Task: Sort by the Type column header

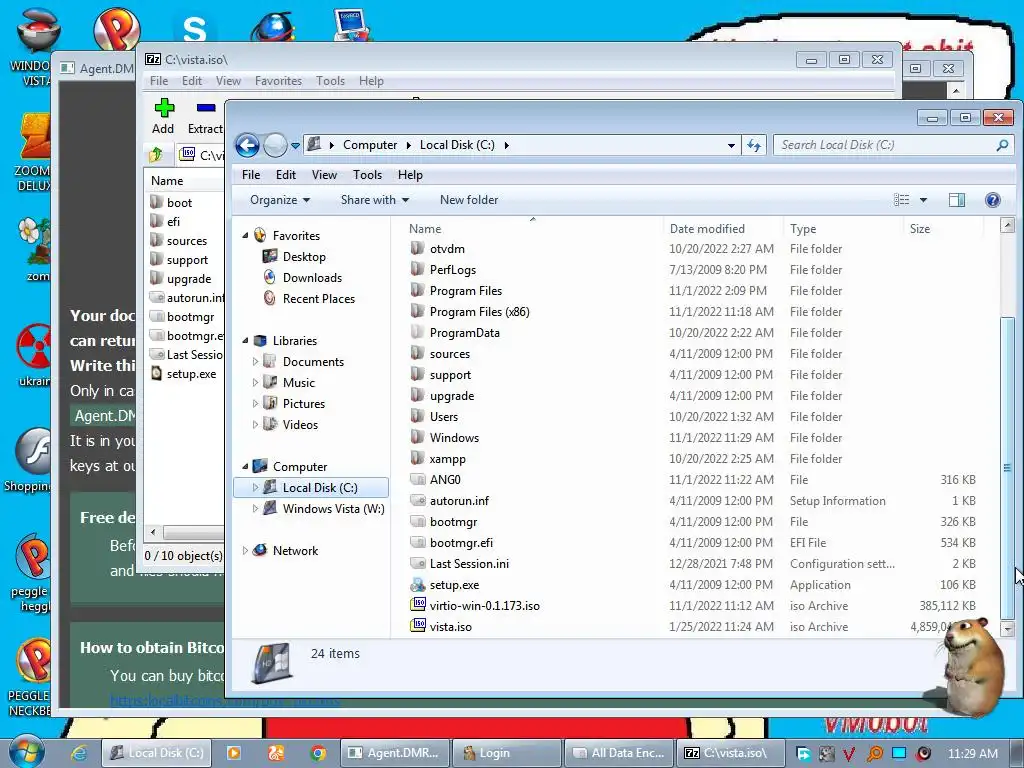Action: pyautogui.click(x=842, y=229)
